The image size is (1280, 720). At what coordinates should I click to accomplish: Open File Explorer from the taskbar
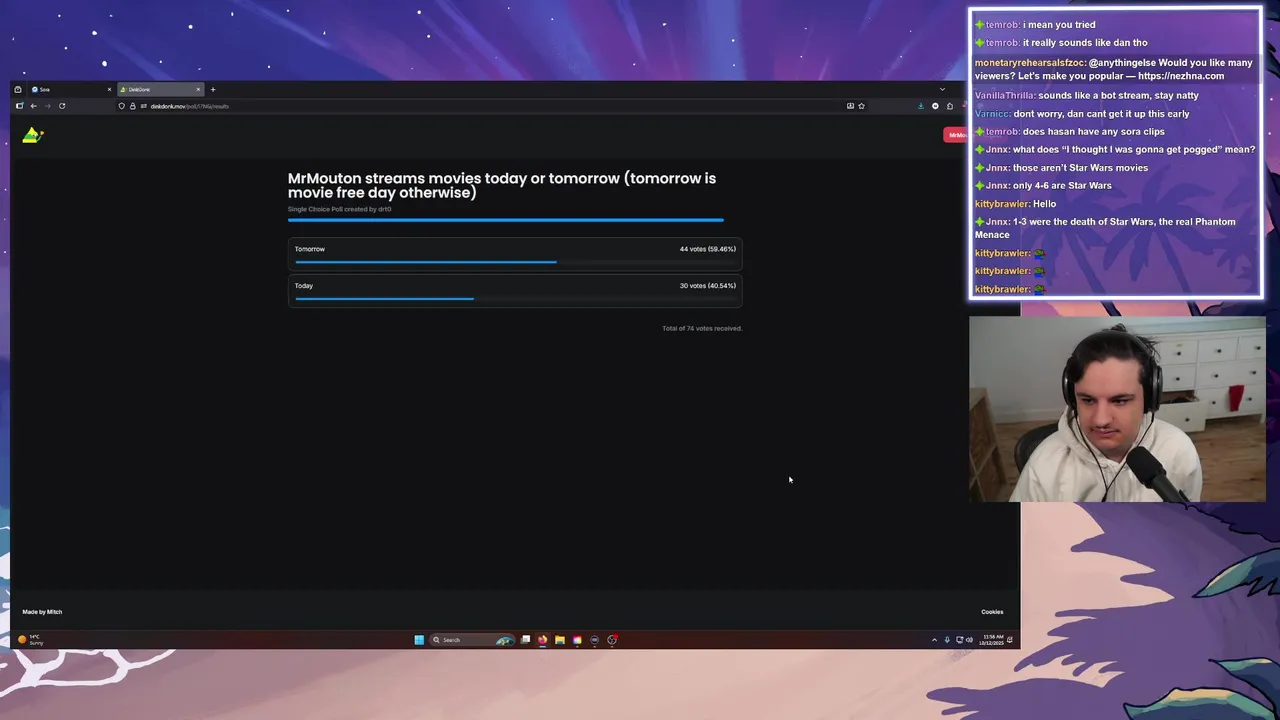point(560,640)
